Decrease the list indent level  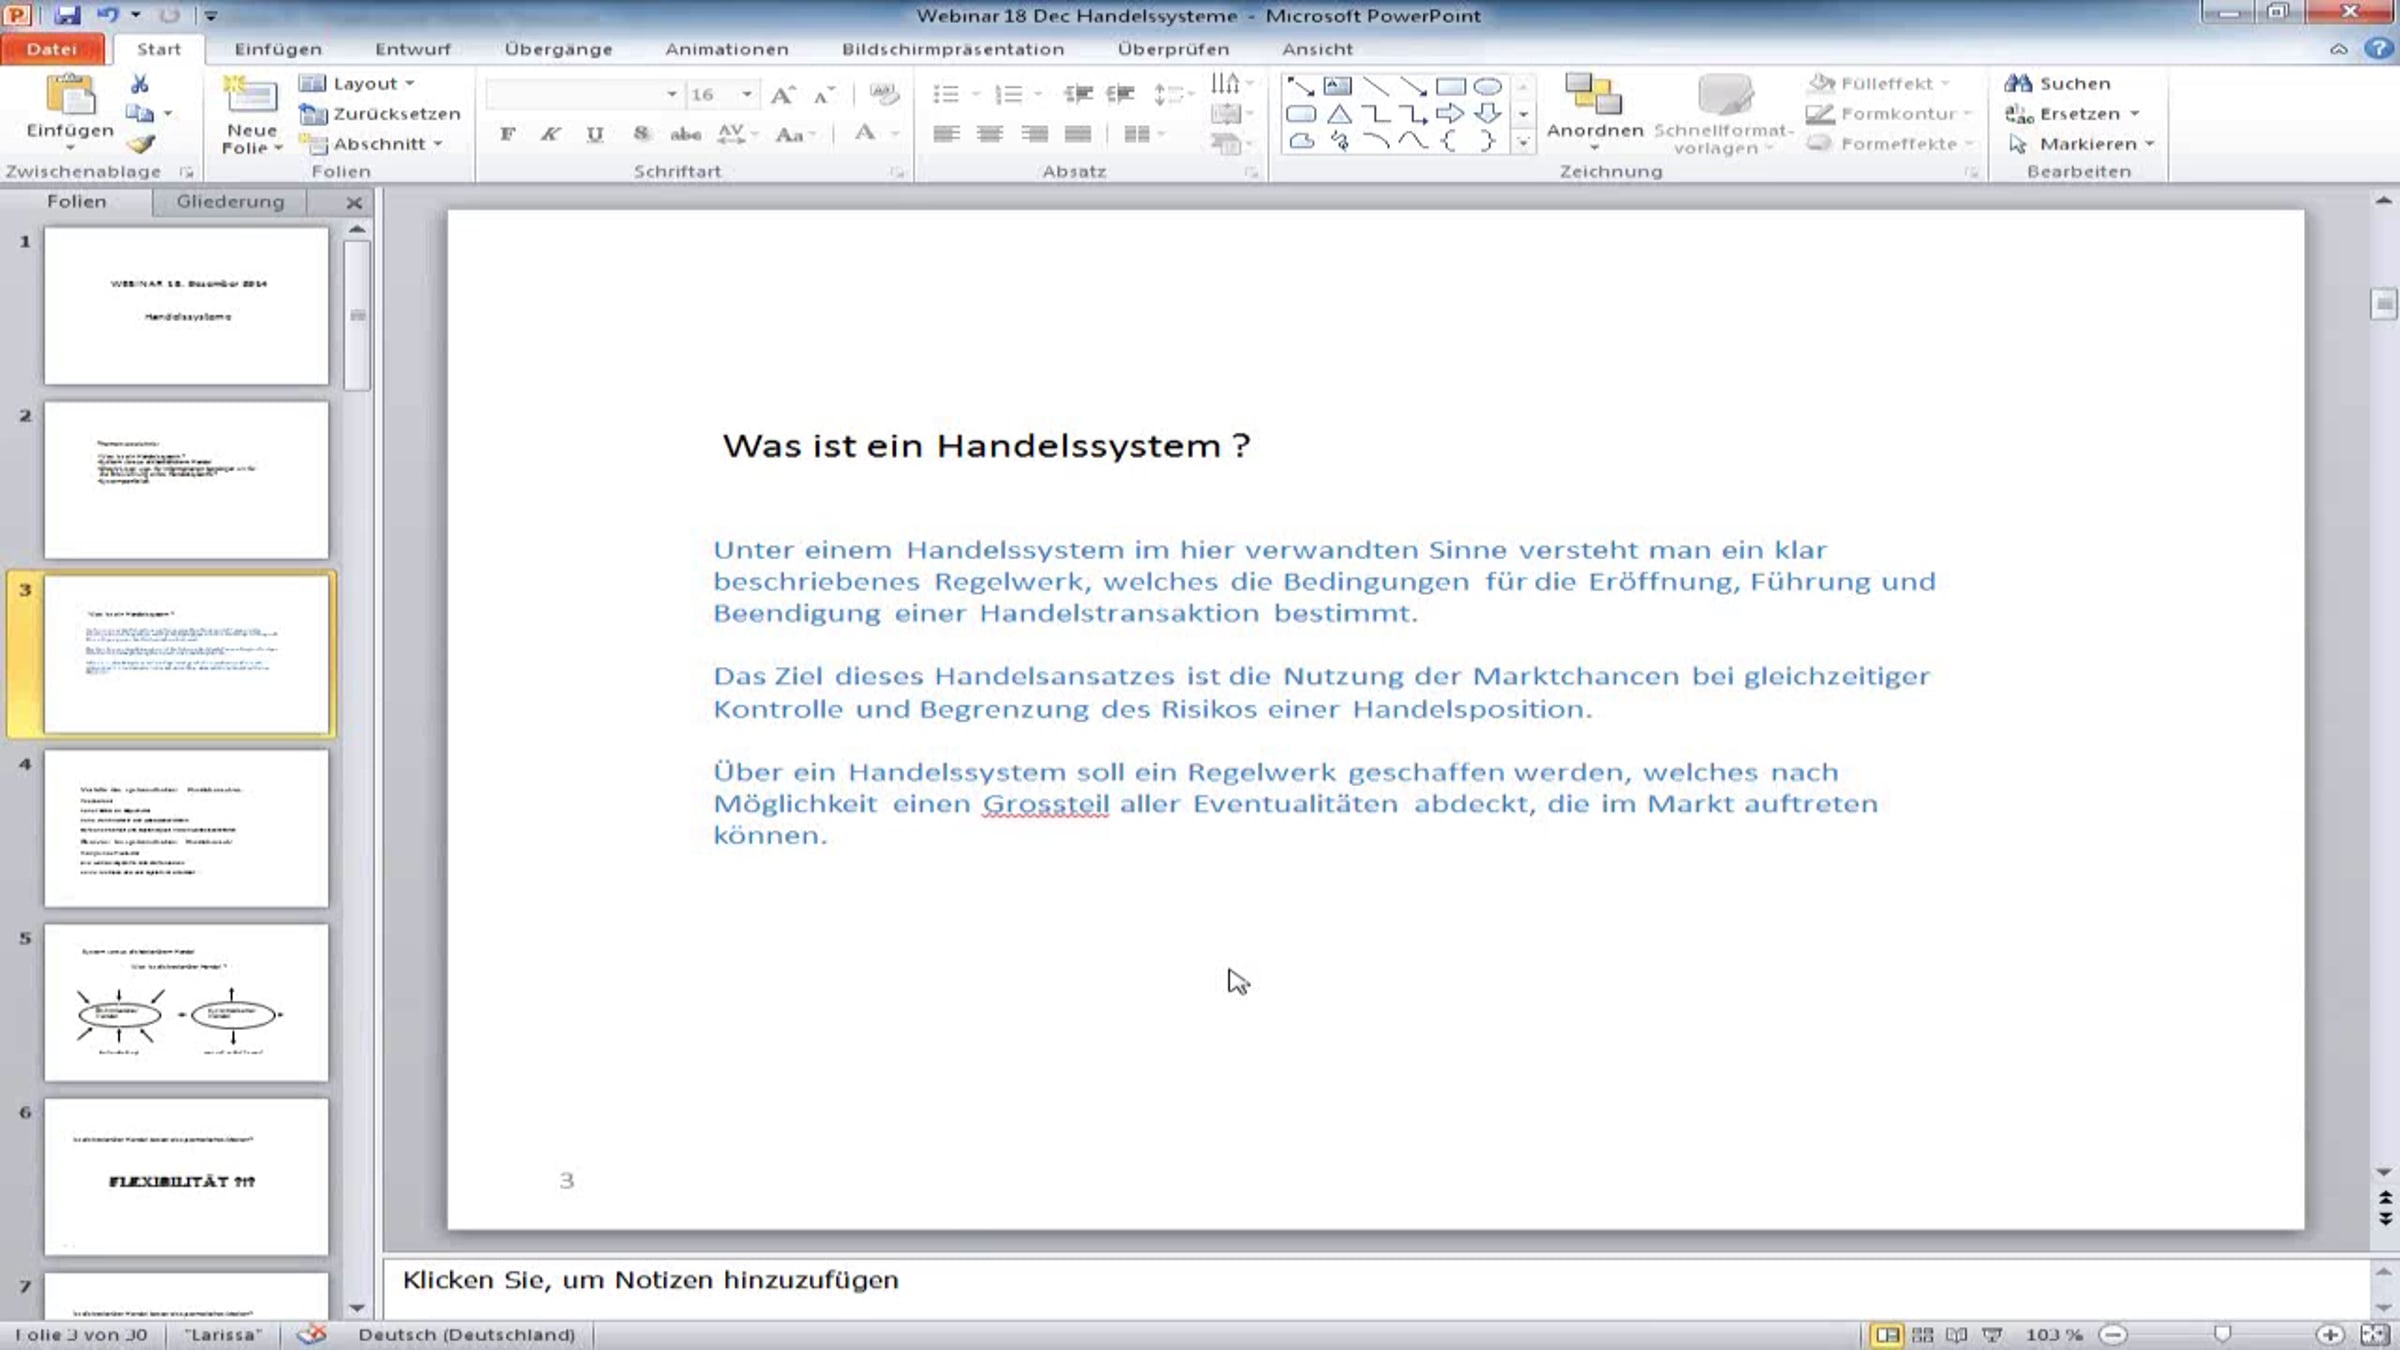coord(1078,94)
